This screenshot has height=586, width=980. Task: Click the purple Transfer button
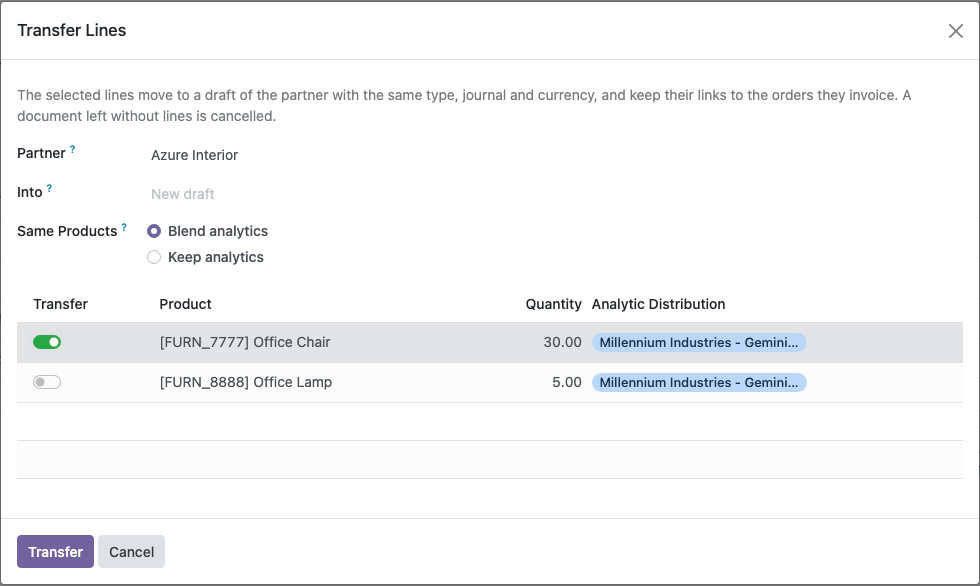pyautogui.click(x=55, y=552)
